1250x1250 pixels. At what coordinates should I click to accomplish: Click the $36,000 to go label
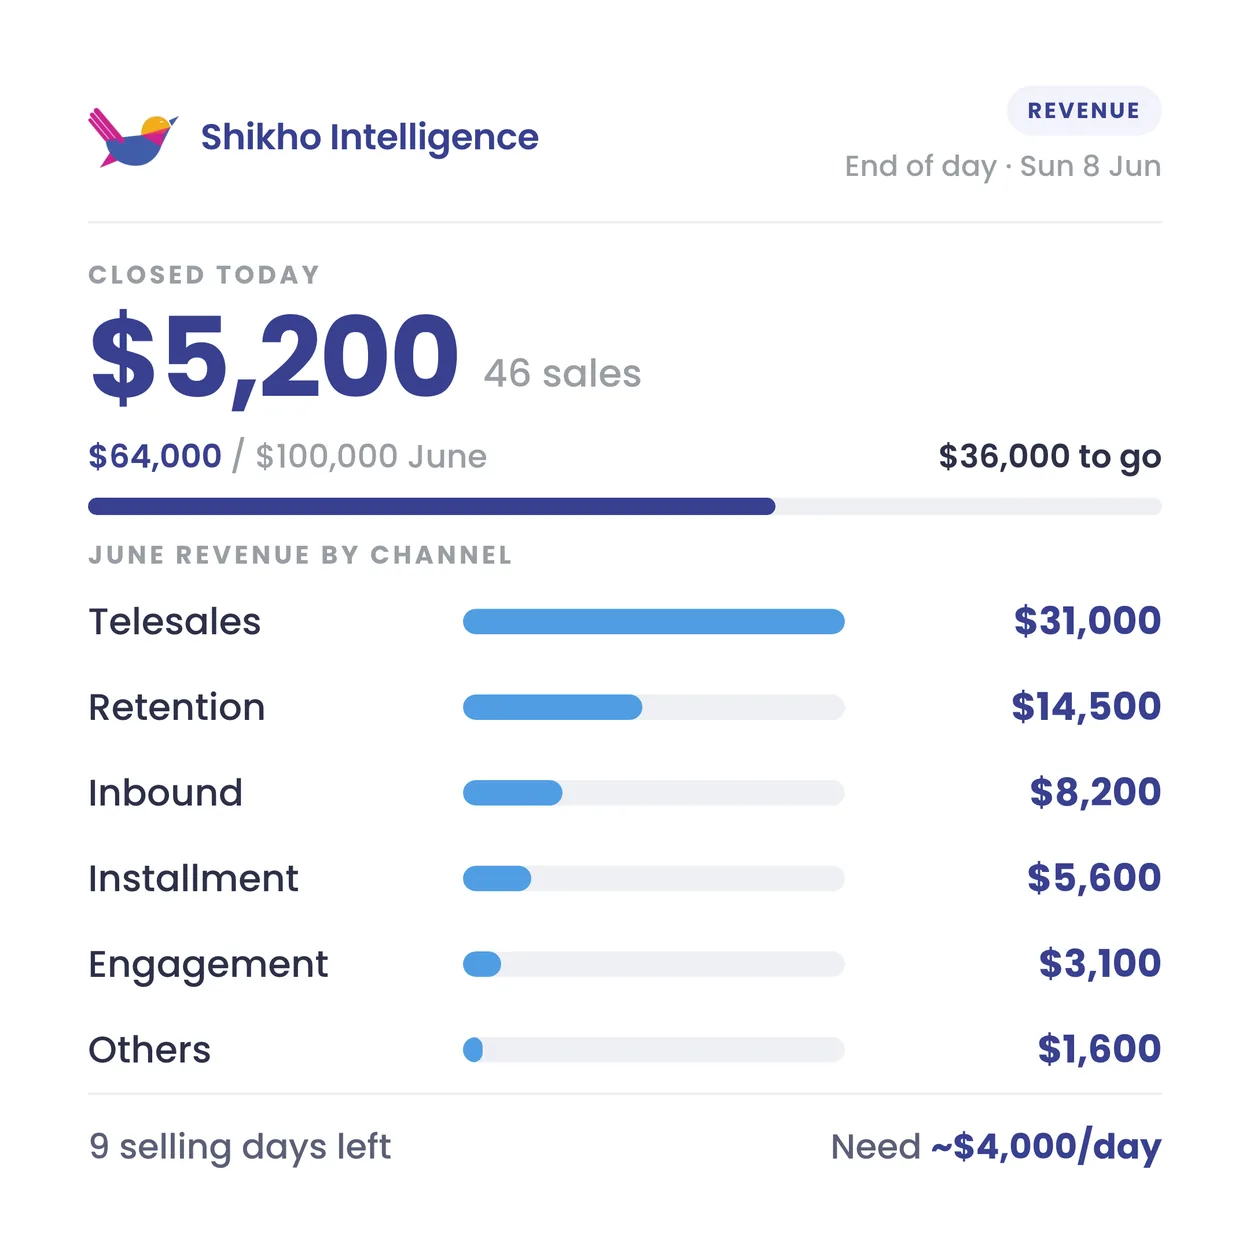1049,456
